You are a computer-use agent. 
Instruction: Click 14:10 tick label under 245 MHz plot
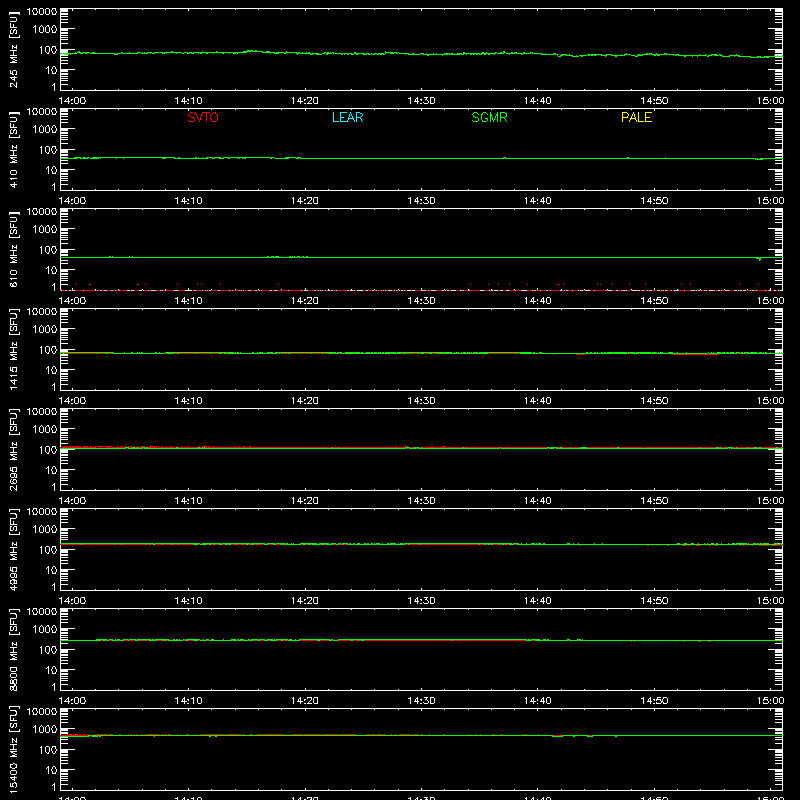(188, 101)
